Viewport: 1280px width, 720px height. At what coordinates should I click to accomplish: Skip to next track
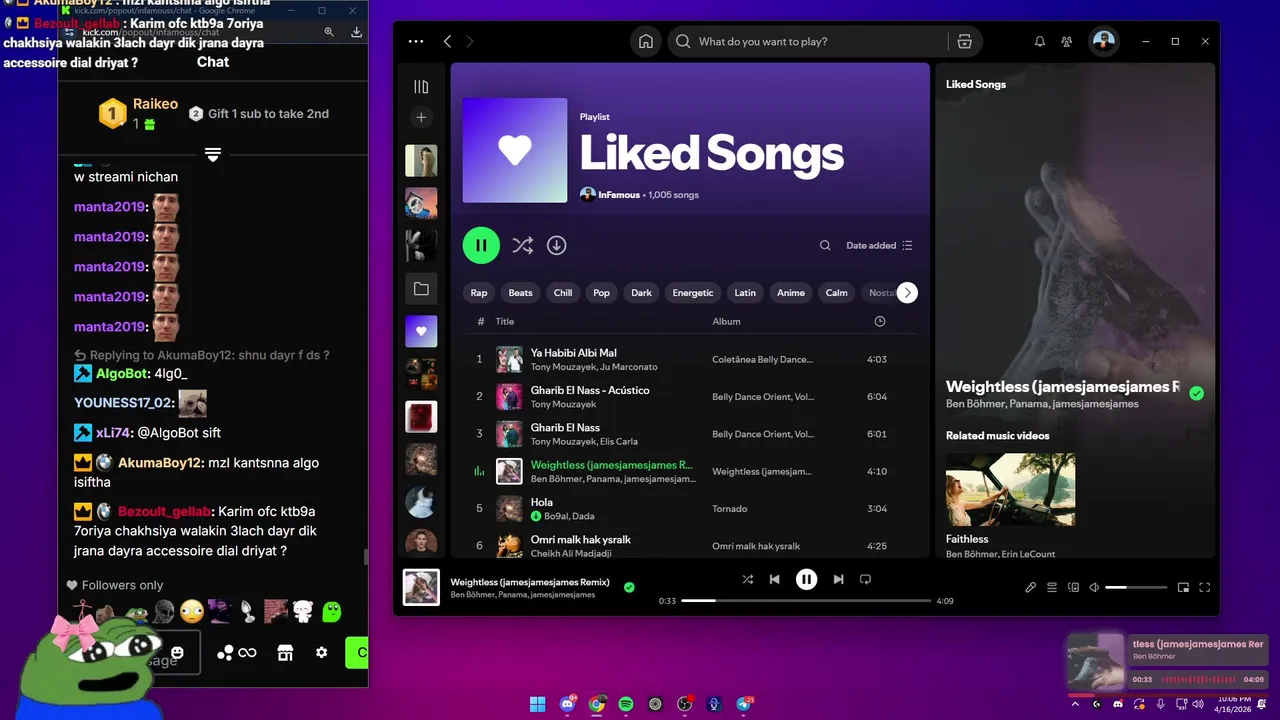point(838,579)
